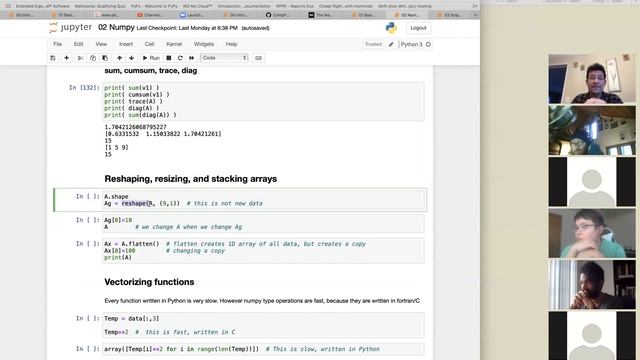Copy the selected cells
640x360 pixels.
point(93,58)
